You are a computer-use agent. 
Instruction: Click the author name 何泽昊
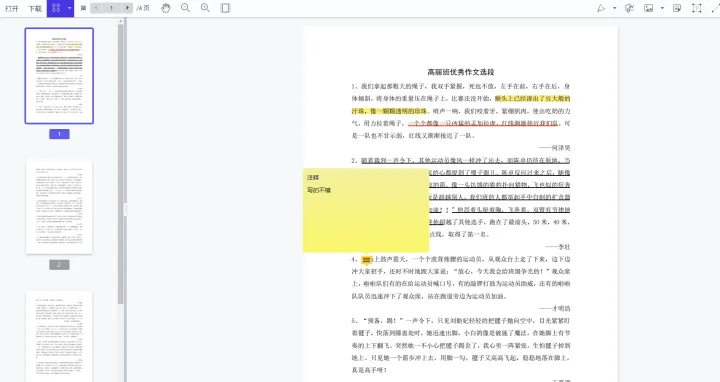click(561, 148)
